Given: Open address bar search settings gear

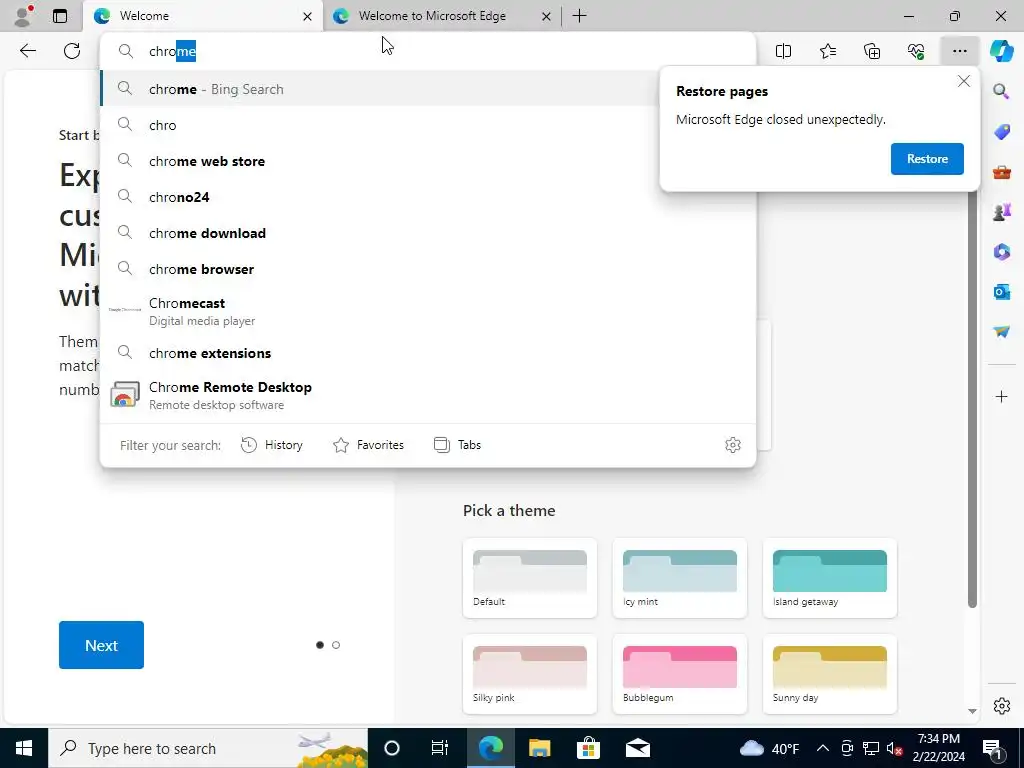Looking at the screenshot, I should click(733, 445).
